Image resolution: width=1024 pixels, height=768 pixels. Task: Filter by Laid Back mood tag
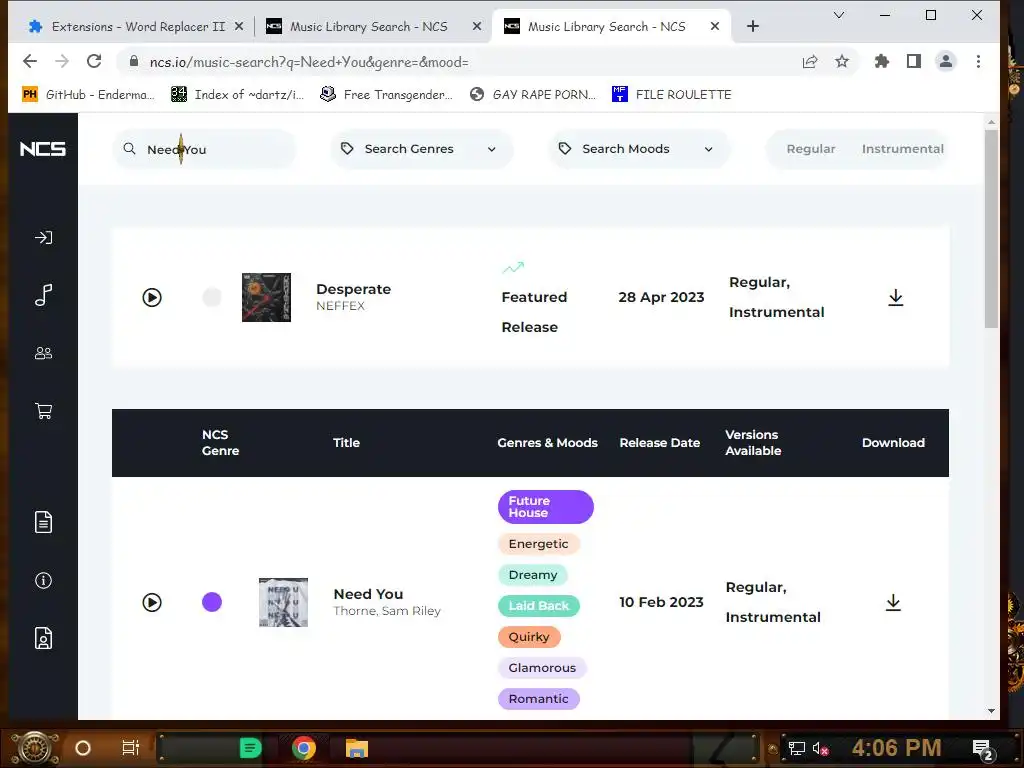click(x=538, y=606)
